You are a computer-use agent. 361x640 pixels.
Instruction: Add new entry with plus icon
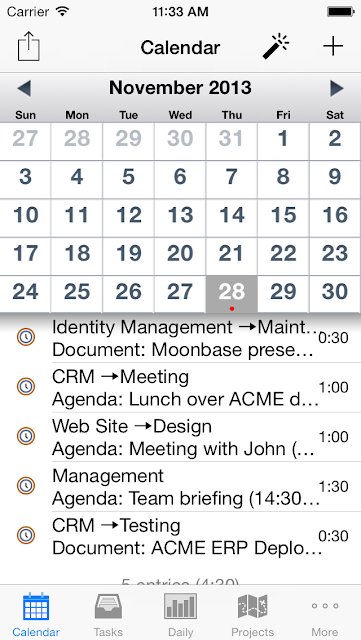coord(333,47)
